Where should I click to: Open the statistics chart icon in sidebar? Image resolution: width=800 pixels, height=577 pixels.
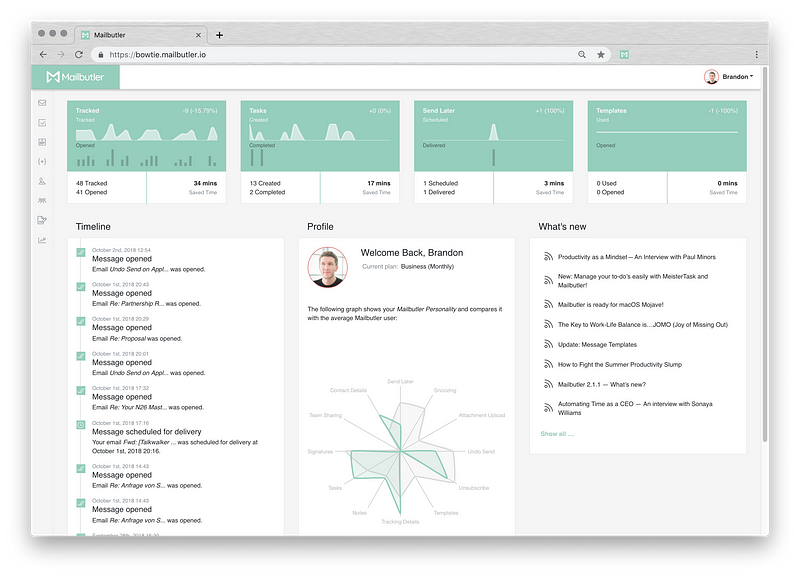[42, 240]
